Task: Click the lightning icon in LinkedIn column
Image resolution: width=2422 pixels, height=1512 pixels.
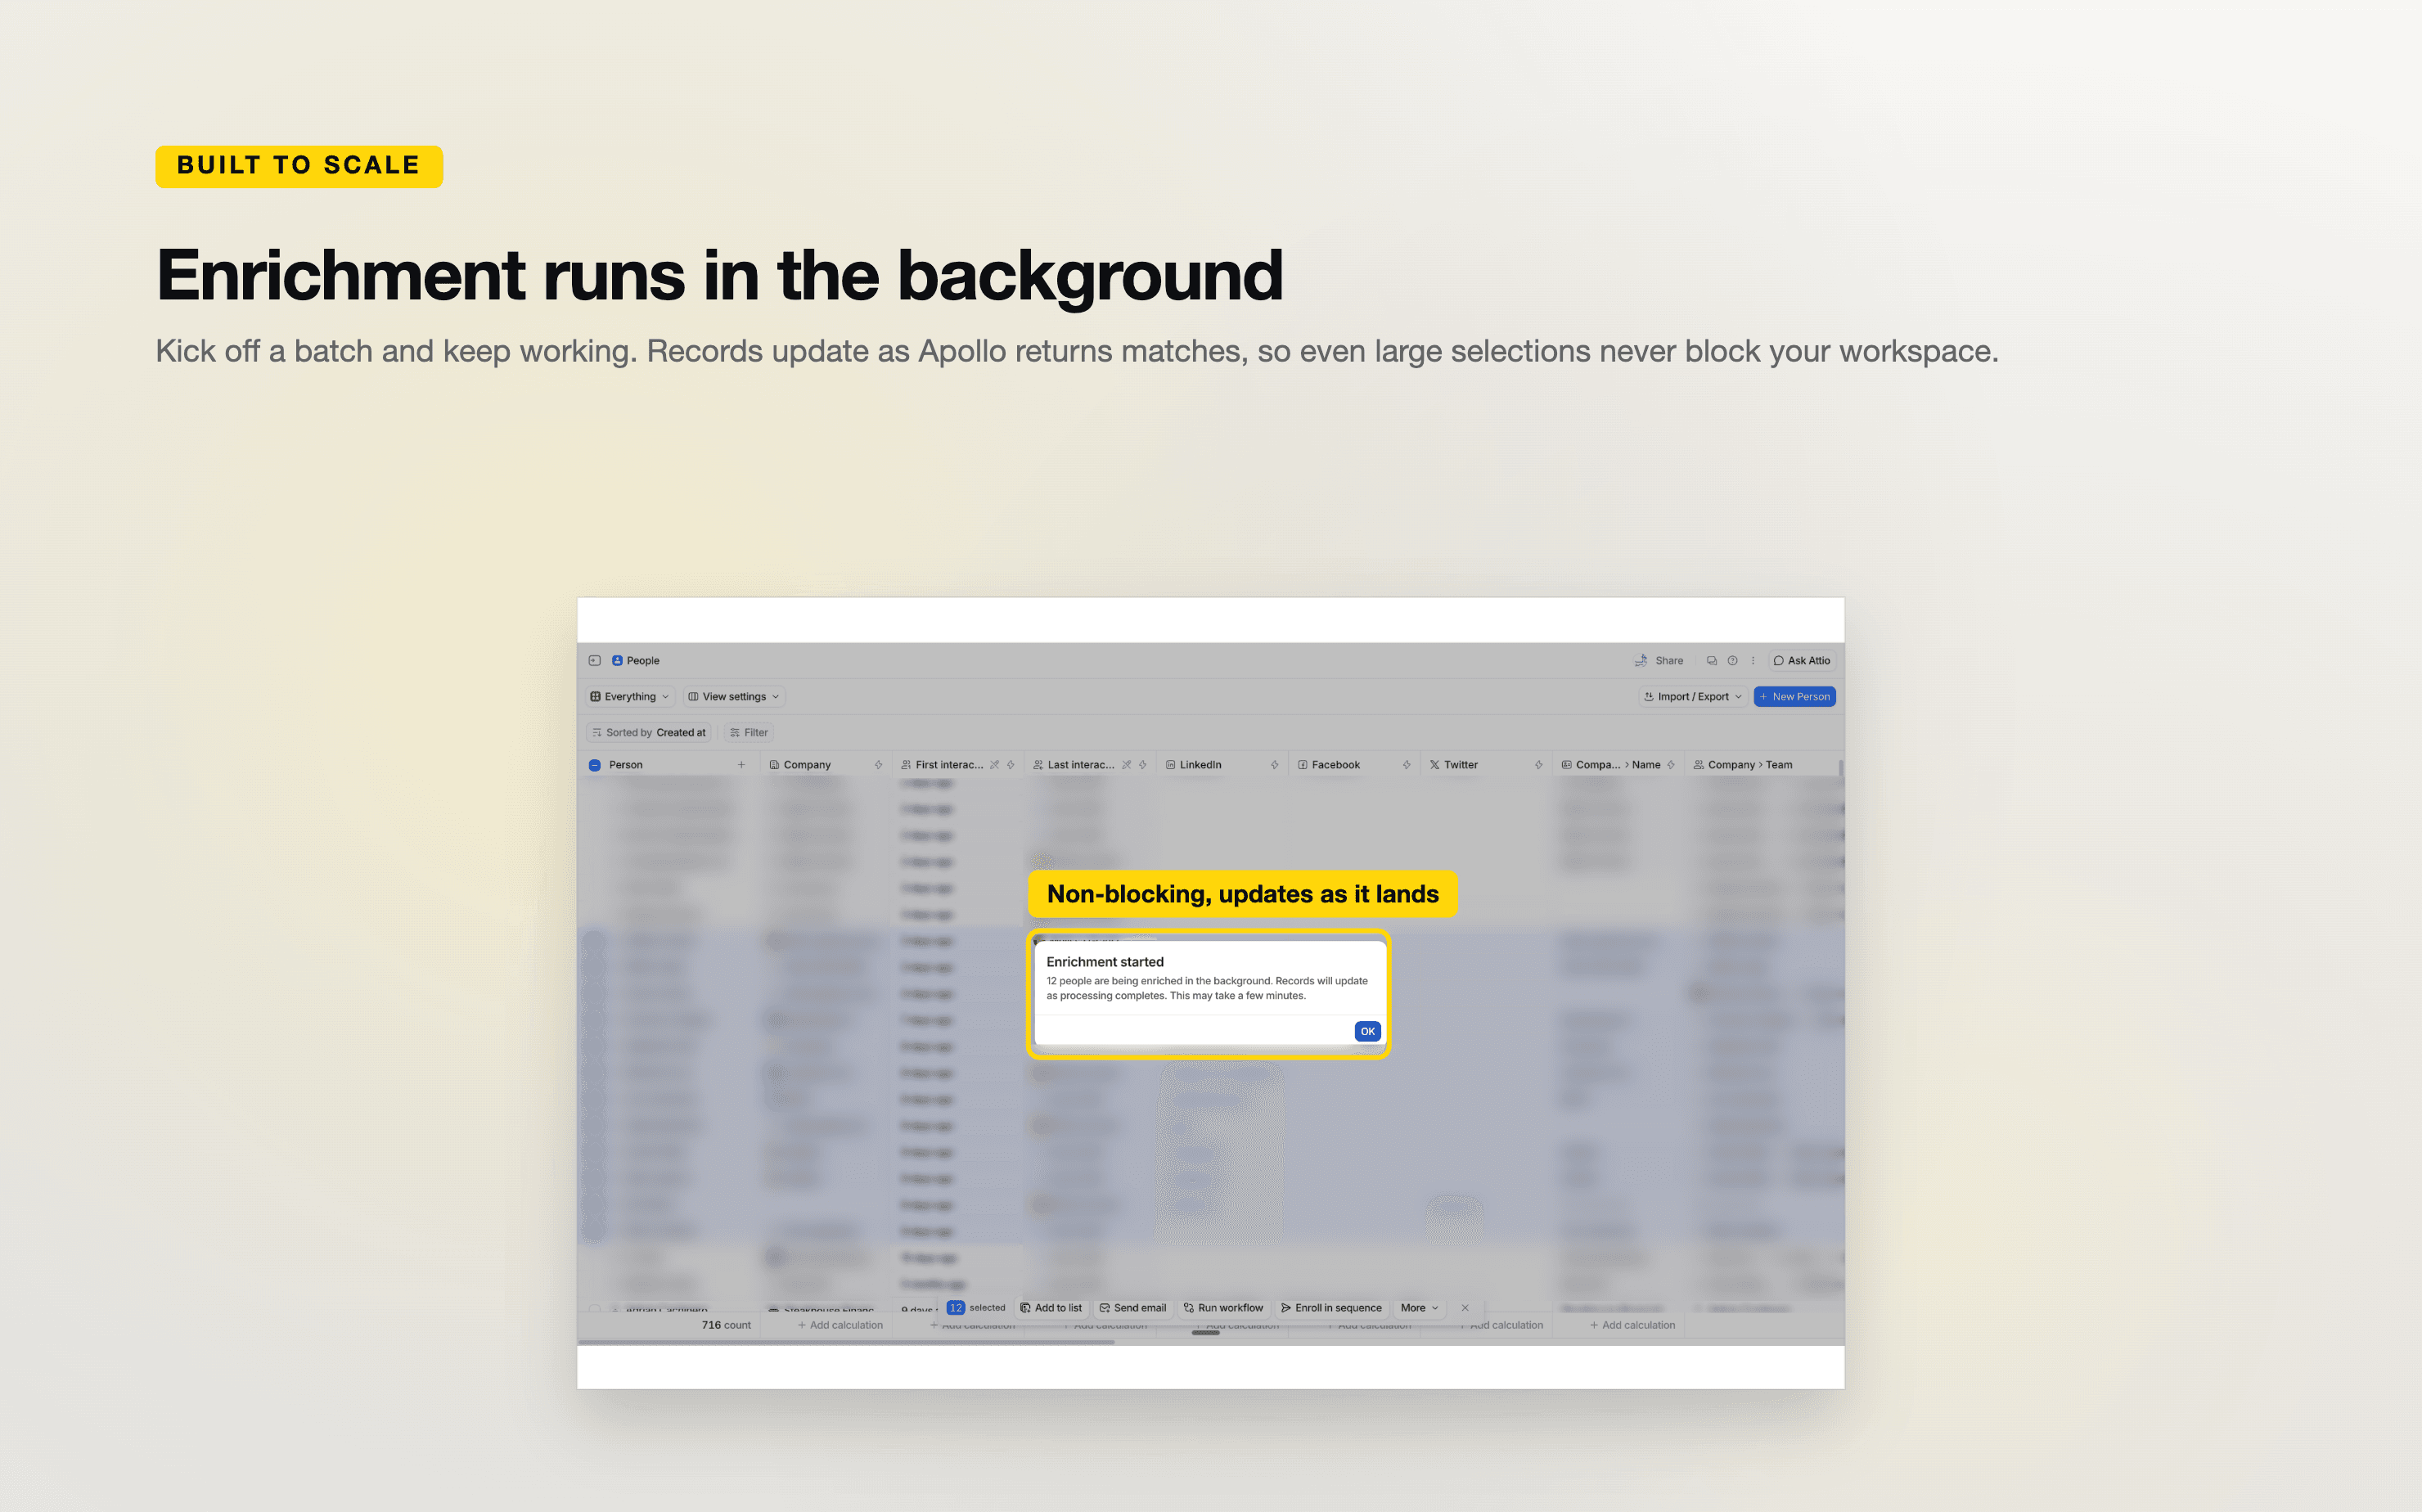Action: [x=1274, y=765]
